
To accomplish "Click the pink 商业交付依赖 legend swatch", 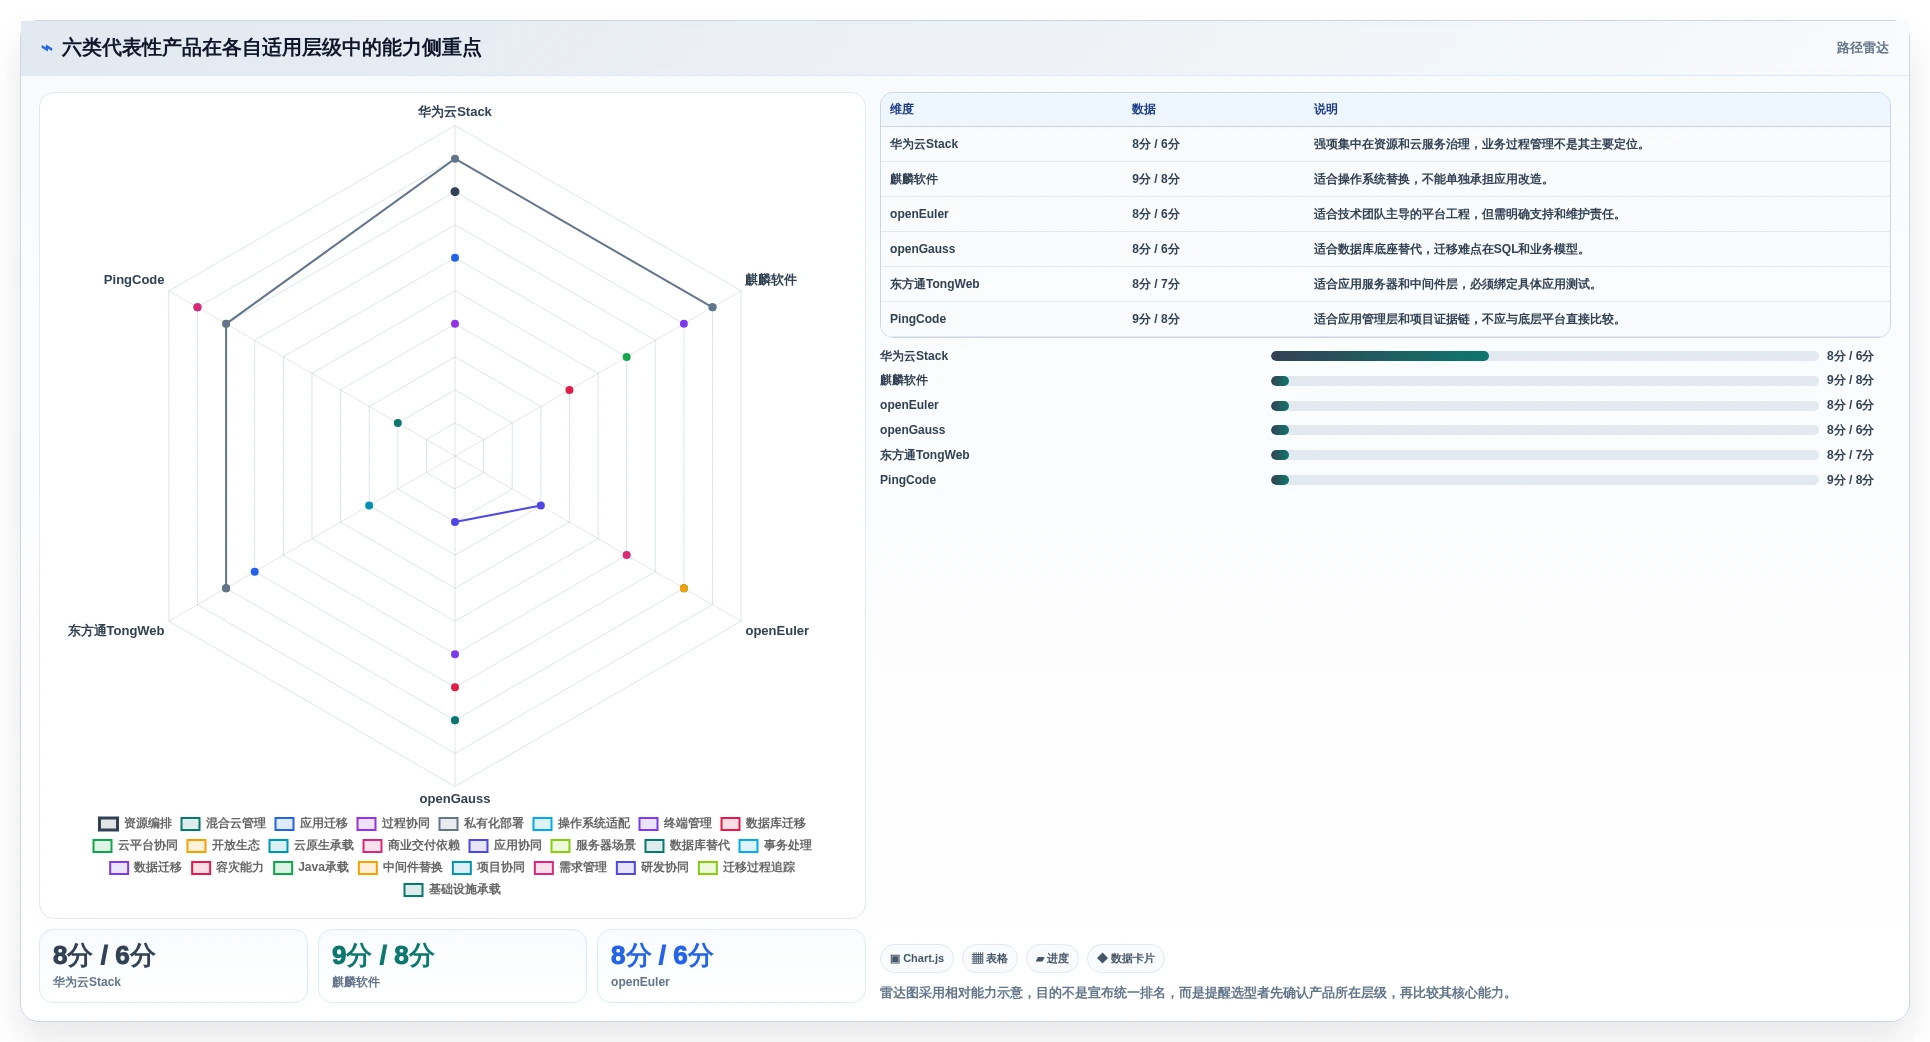I will (372, 845).
